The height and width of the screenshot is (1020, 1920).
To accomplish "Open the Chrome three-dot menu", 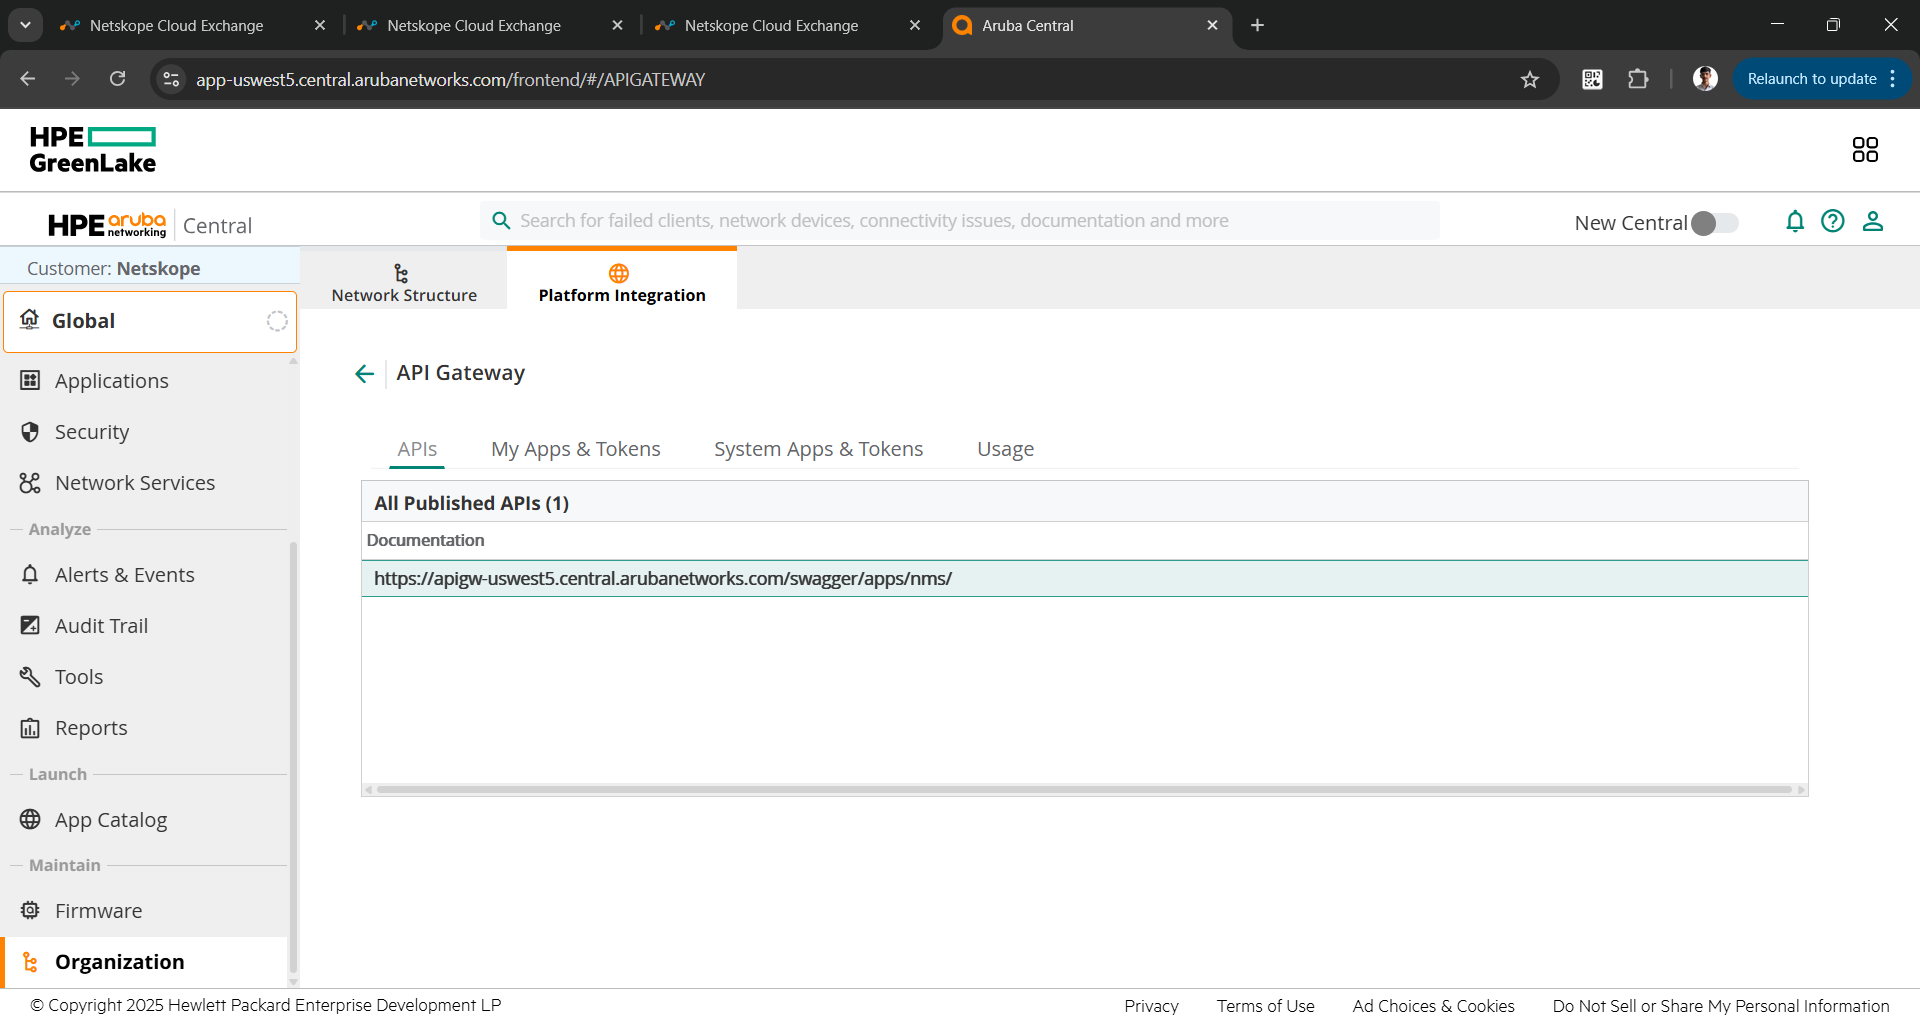I will [1893, 79].
